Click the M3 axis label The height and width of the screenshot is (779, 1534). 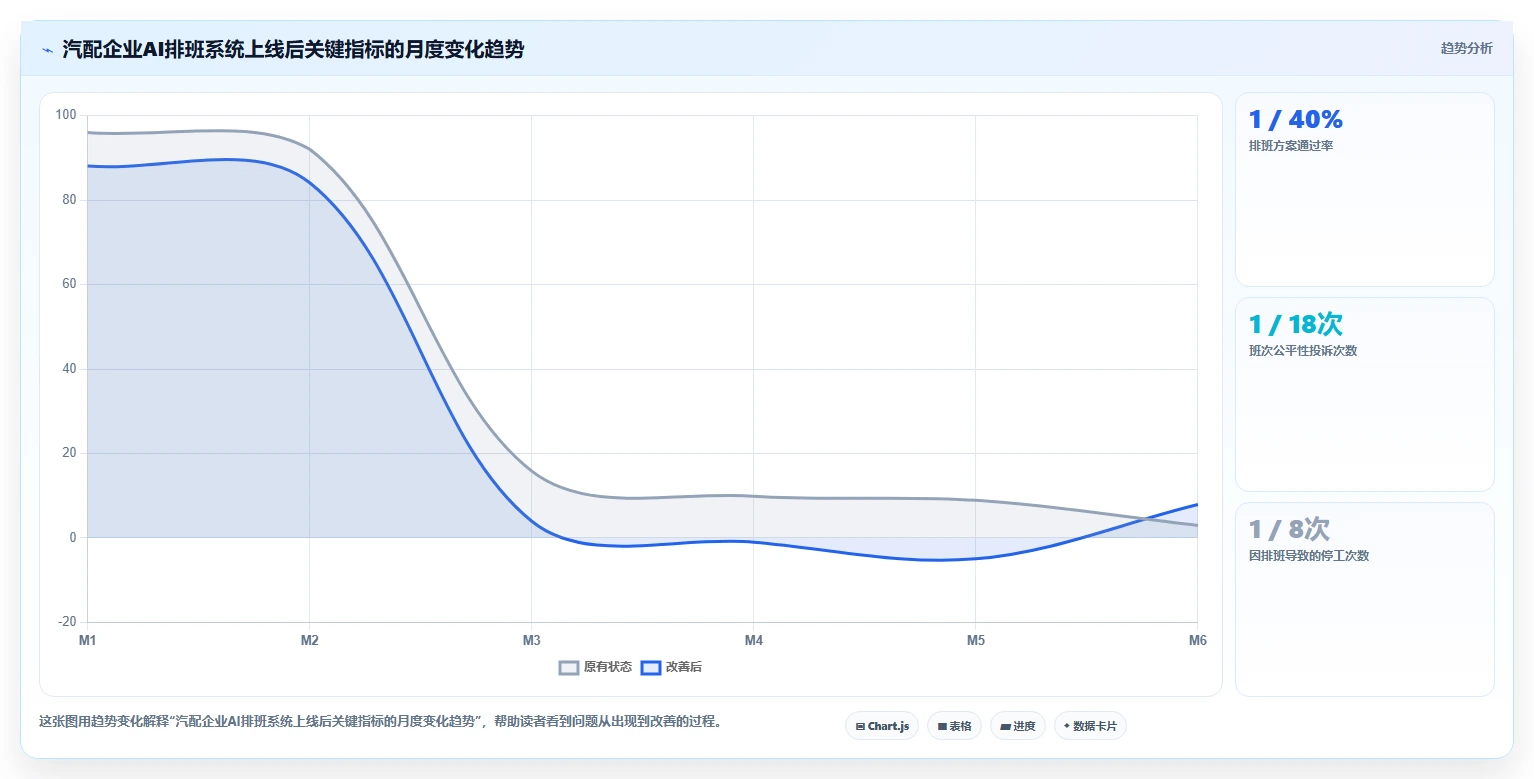531,640
